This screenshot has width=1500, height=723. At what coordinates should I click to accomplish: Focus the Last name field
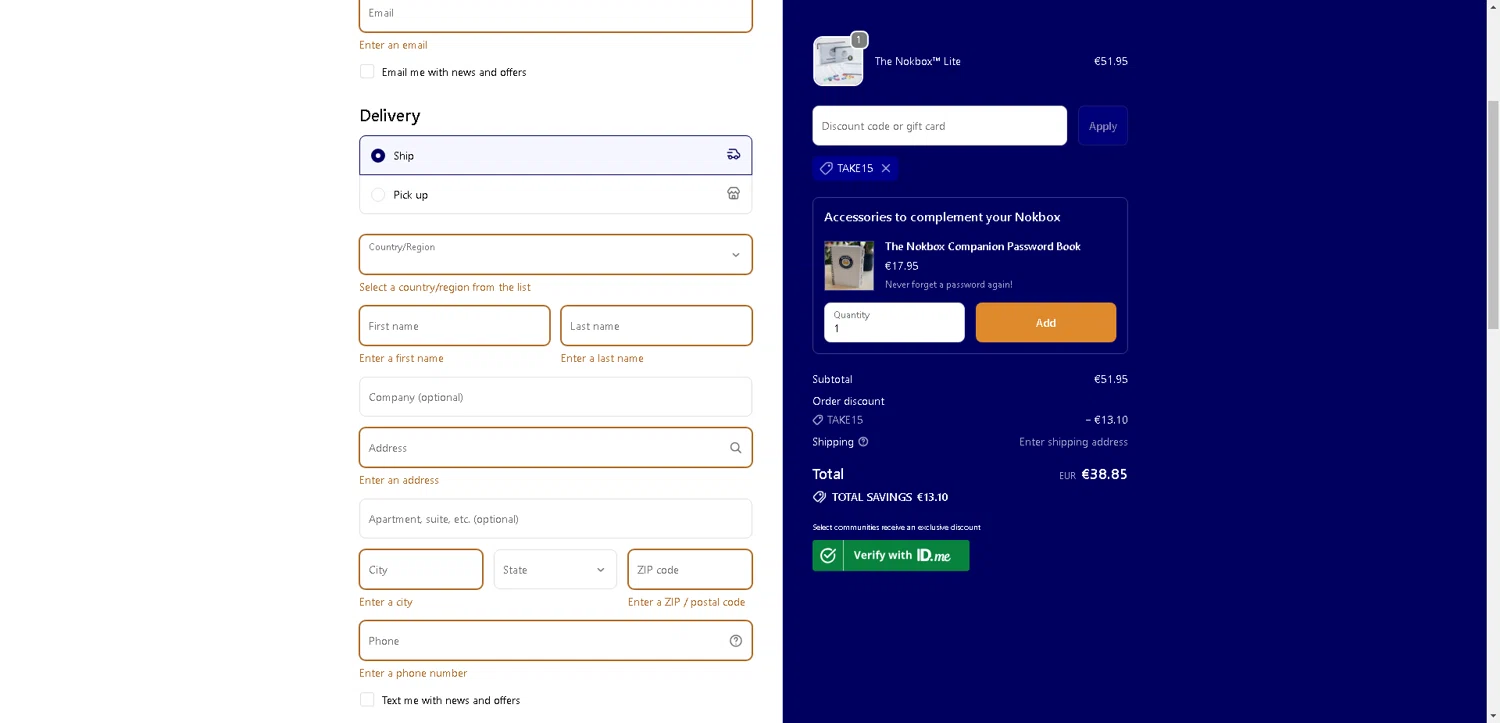(x=656, y=326)
